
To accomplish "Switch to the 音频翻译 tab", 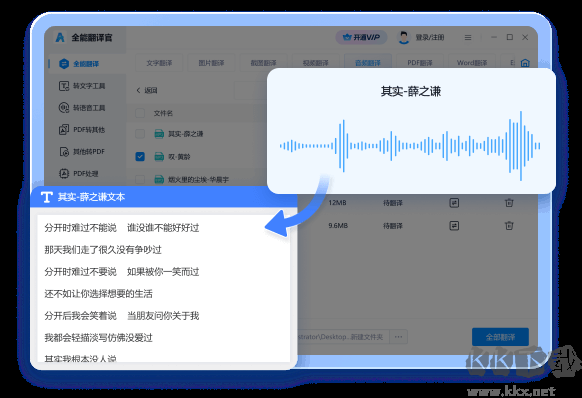I will 368,63.
